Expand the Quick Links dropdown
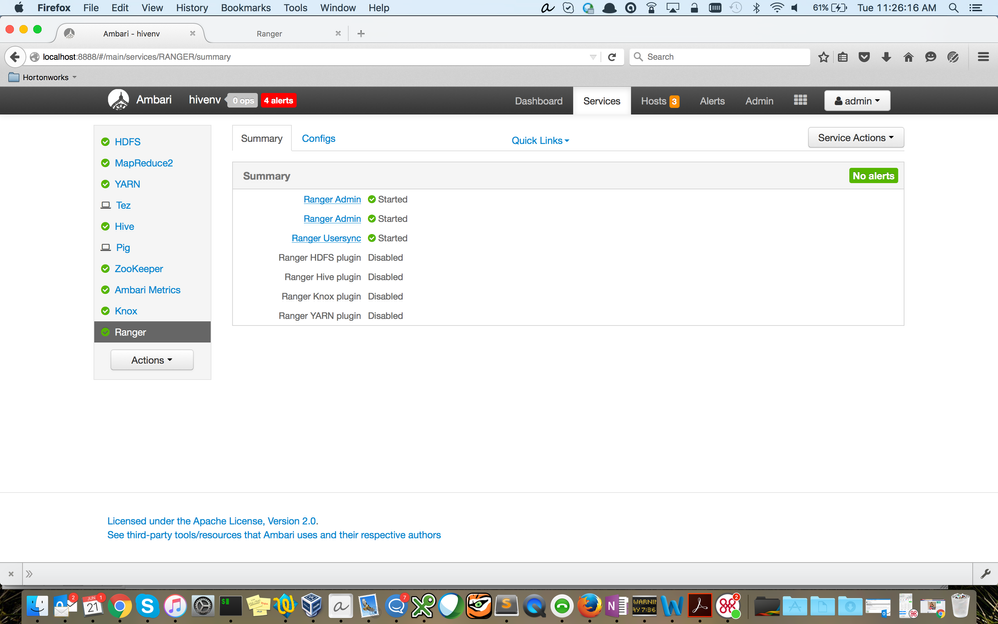The width and height of the screenshot is (998, 624). point(540,140)
